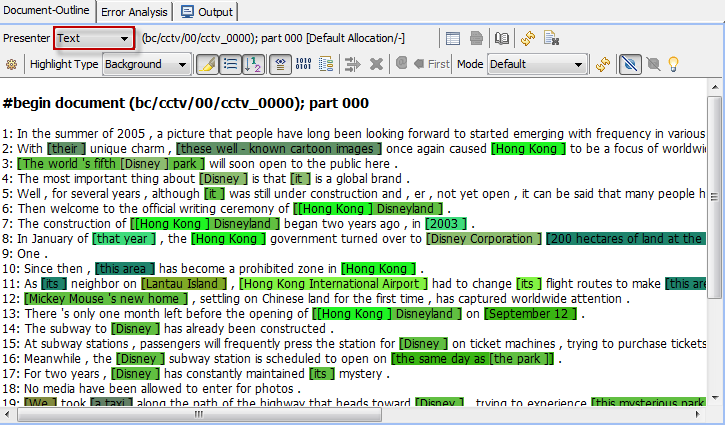Click the gray X delete icon
Viewport: 725px width, 425px height.
tap(376, 64)
